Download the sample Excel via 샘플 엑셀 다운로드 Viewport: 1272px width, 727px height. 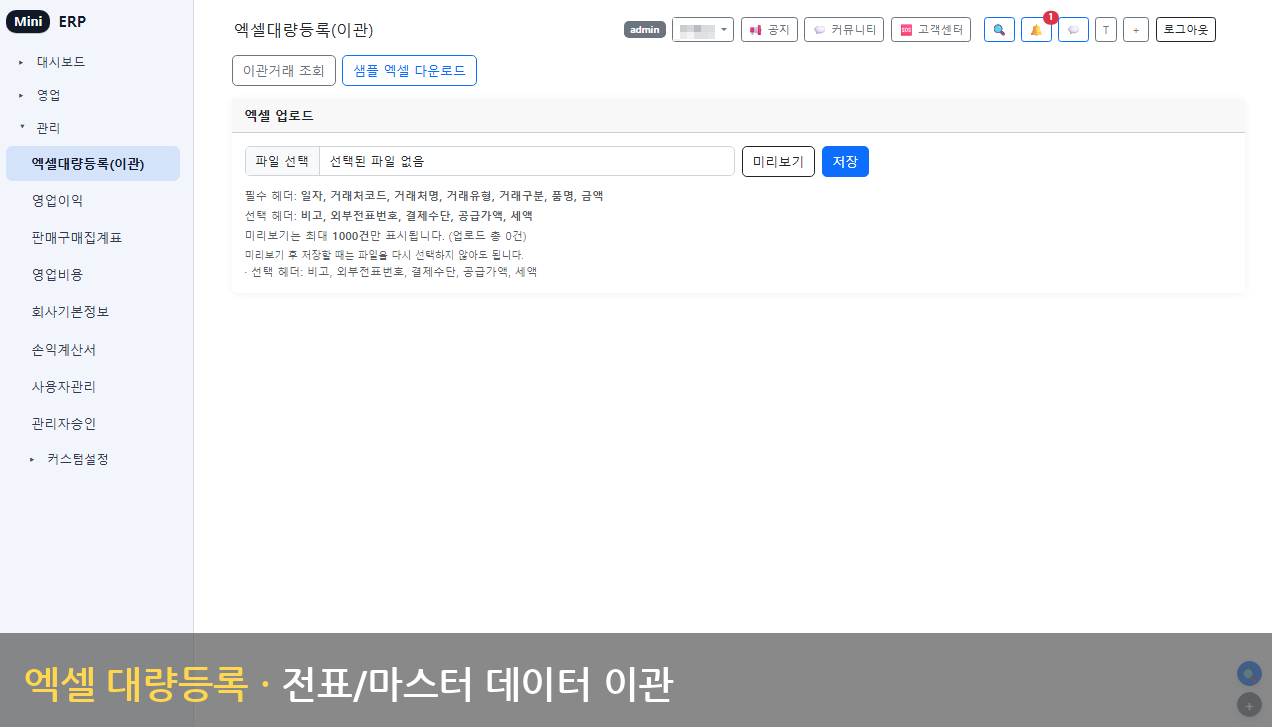coord(410,71)
